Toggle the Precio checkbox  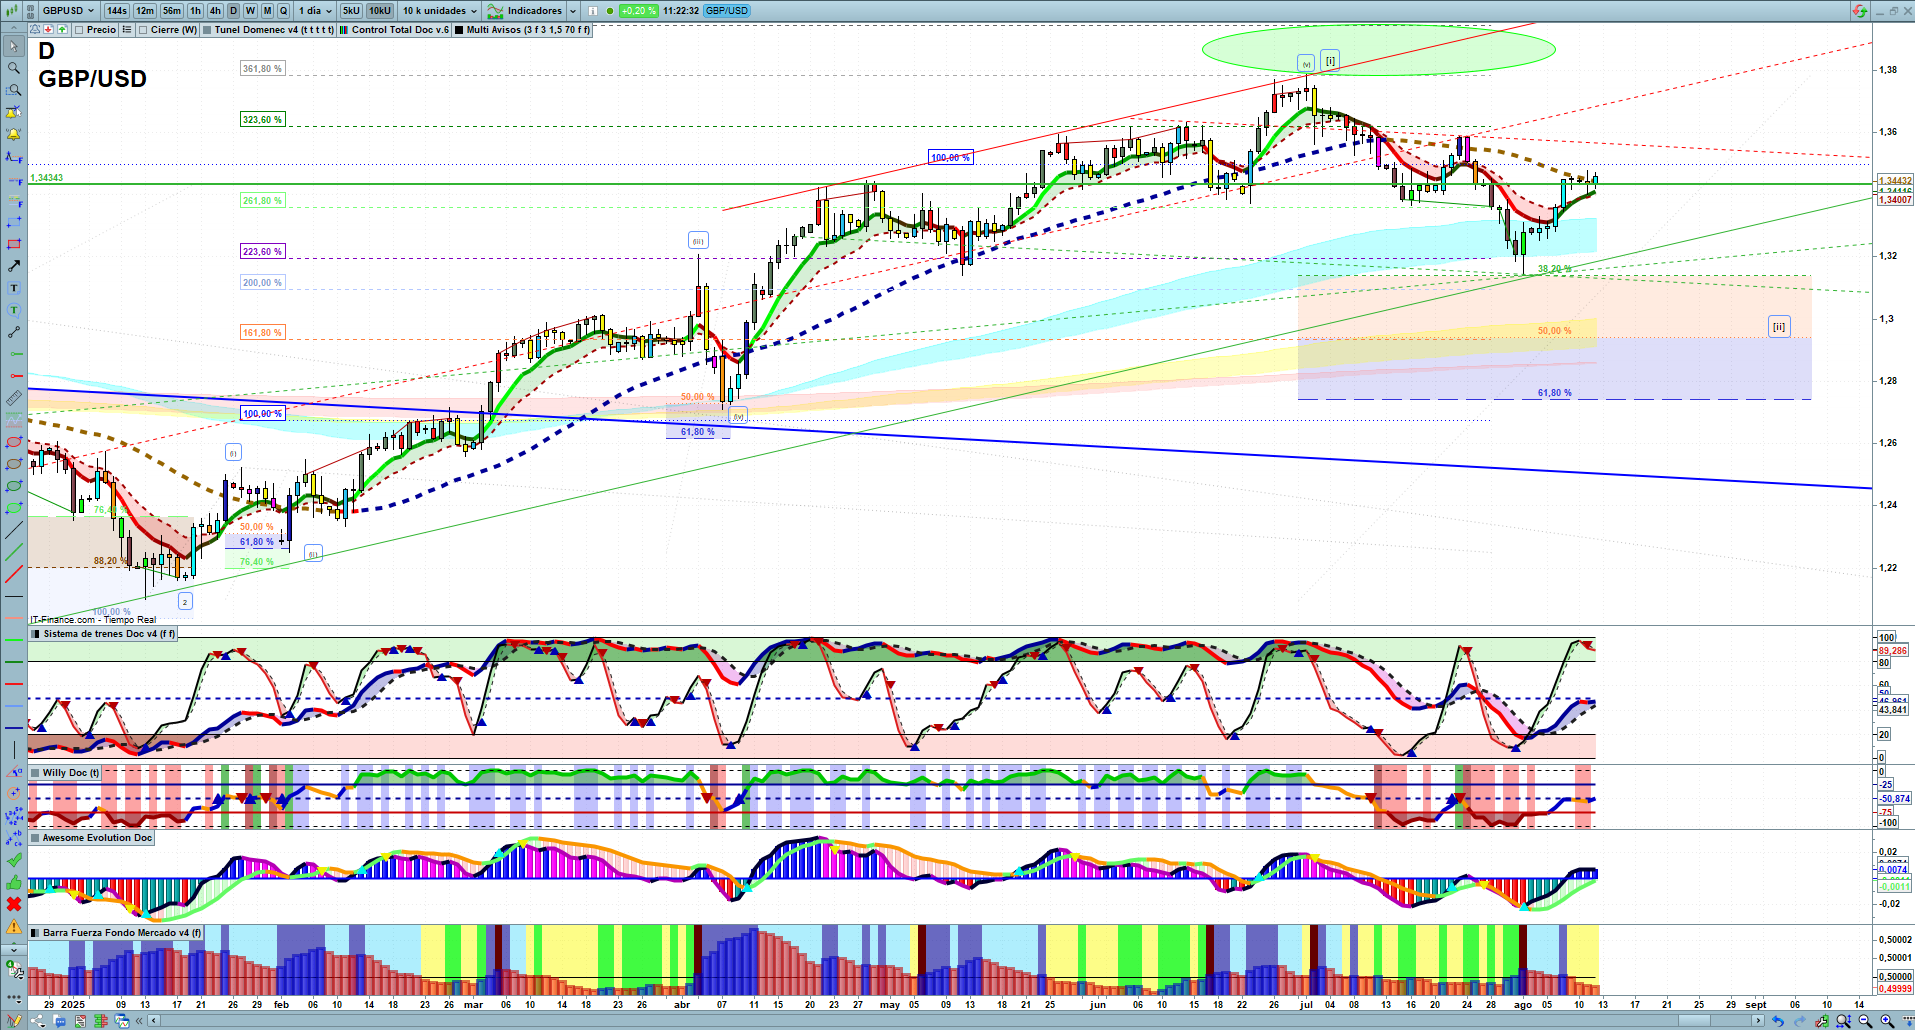coord(79,30)
